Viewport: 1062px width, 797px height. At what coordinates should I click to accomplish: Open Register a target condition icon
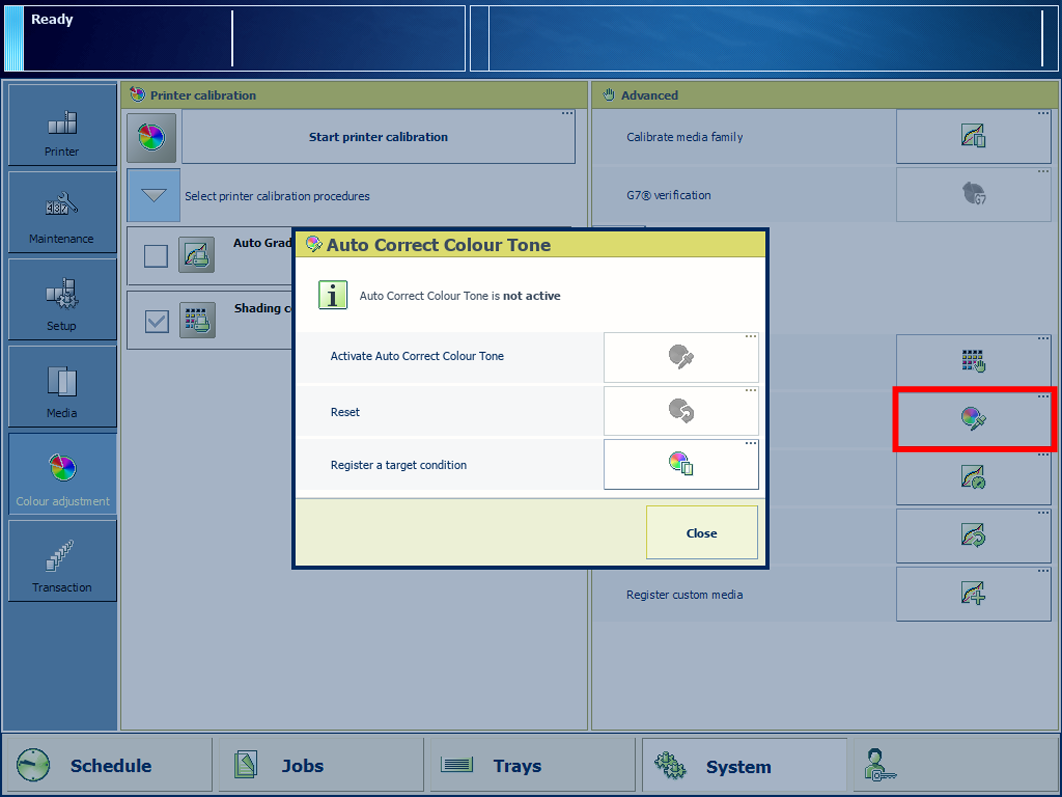click(x=681, y=464)
